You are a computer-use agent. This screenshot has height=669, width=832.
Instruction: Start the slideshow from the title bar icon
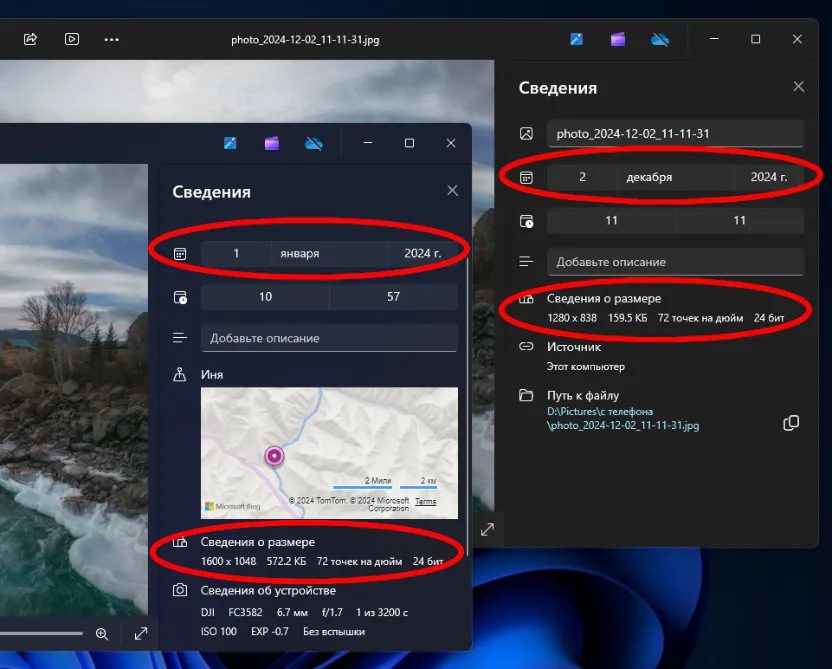coord(71,39)
